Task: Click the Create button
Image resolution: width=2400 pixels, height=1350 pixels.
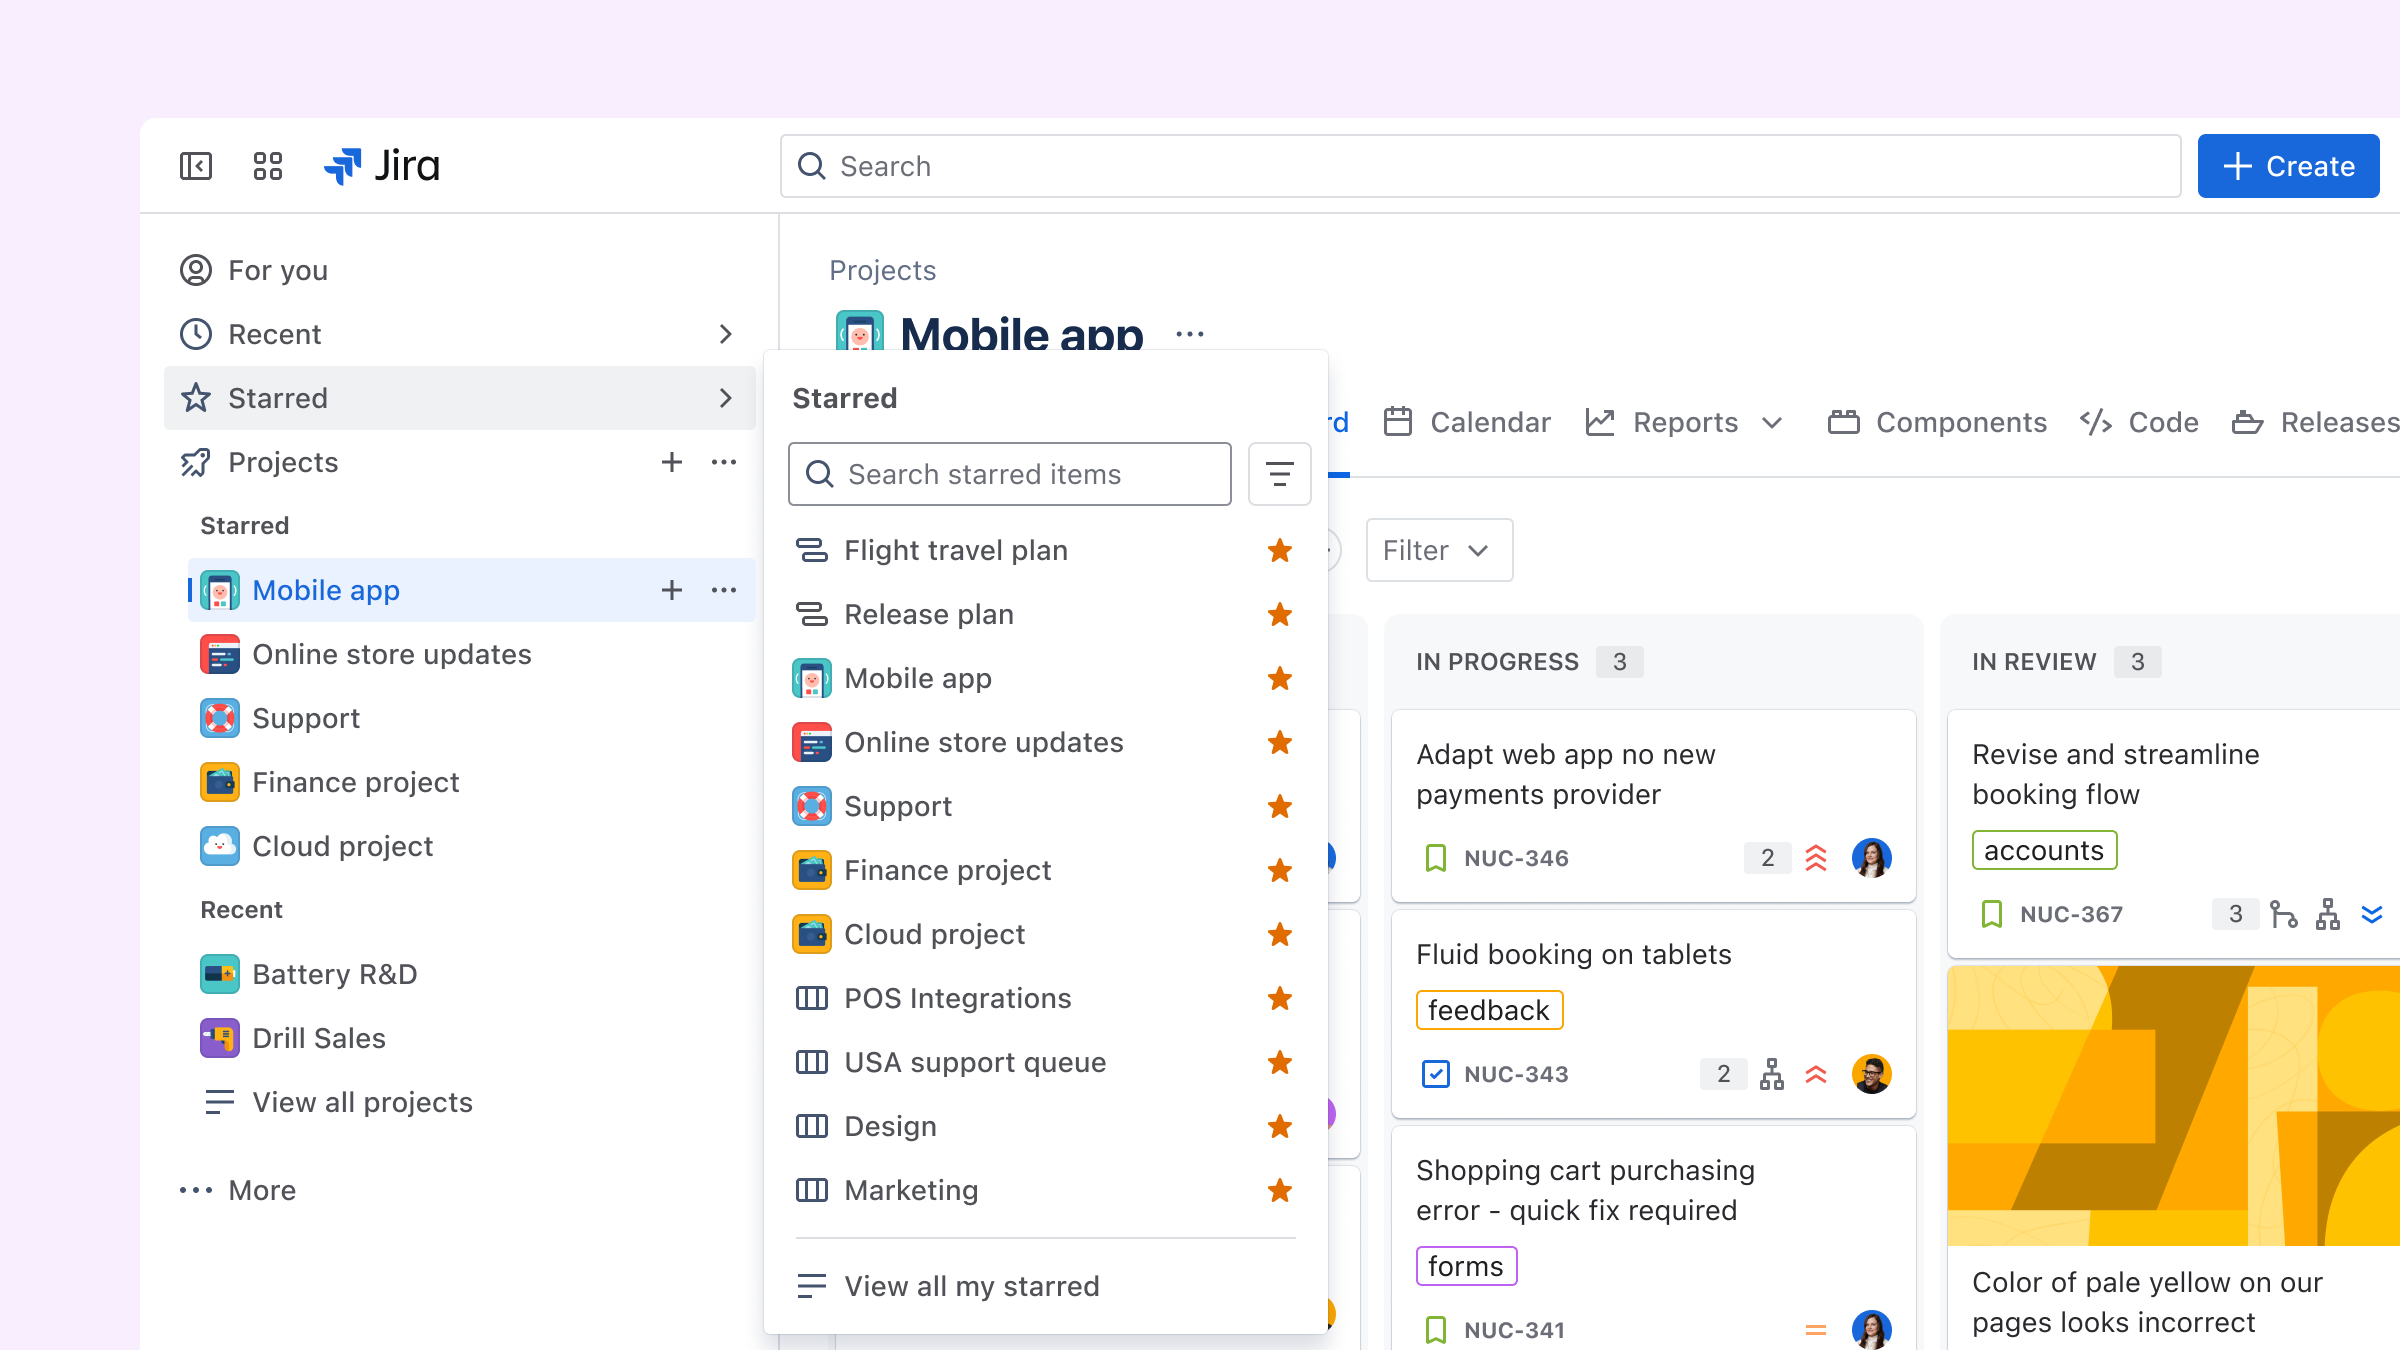Action: (2288, 166)
